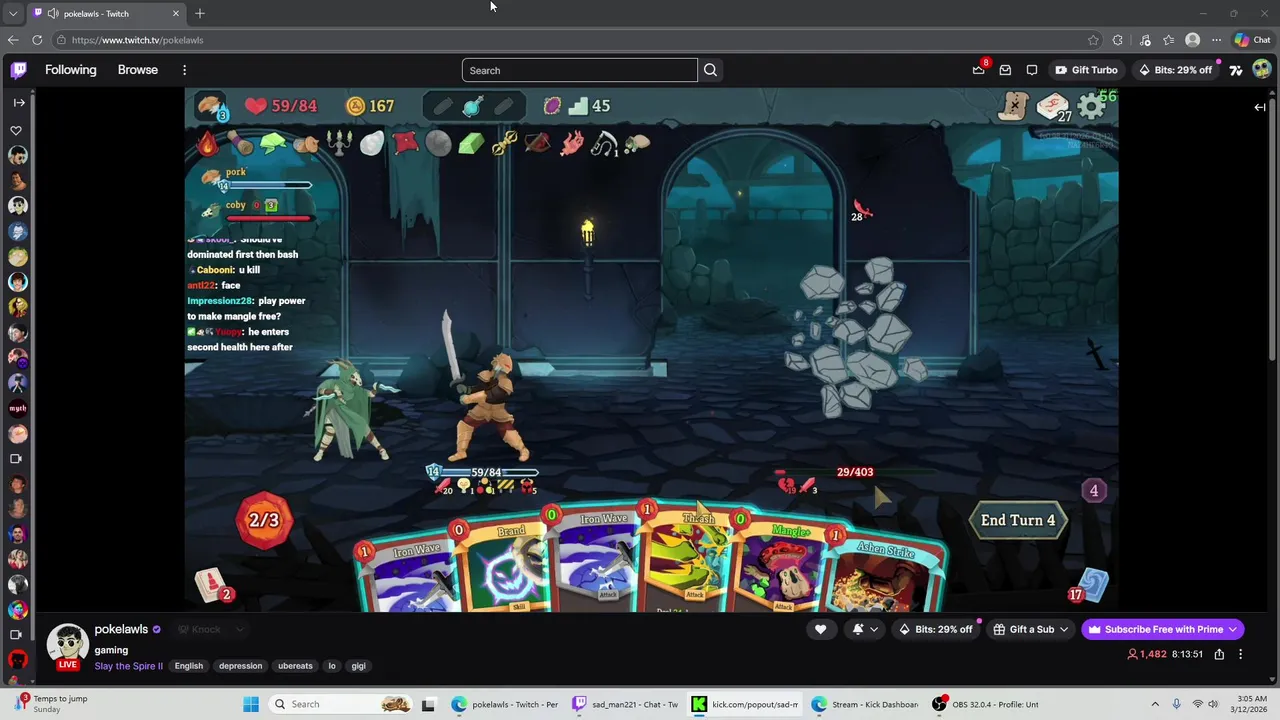Open the Prime Loot crown icon
Viewport: 1280px width, 720px height.
pos(978,70)
